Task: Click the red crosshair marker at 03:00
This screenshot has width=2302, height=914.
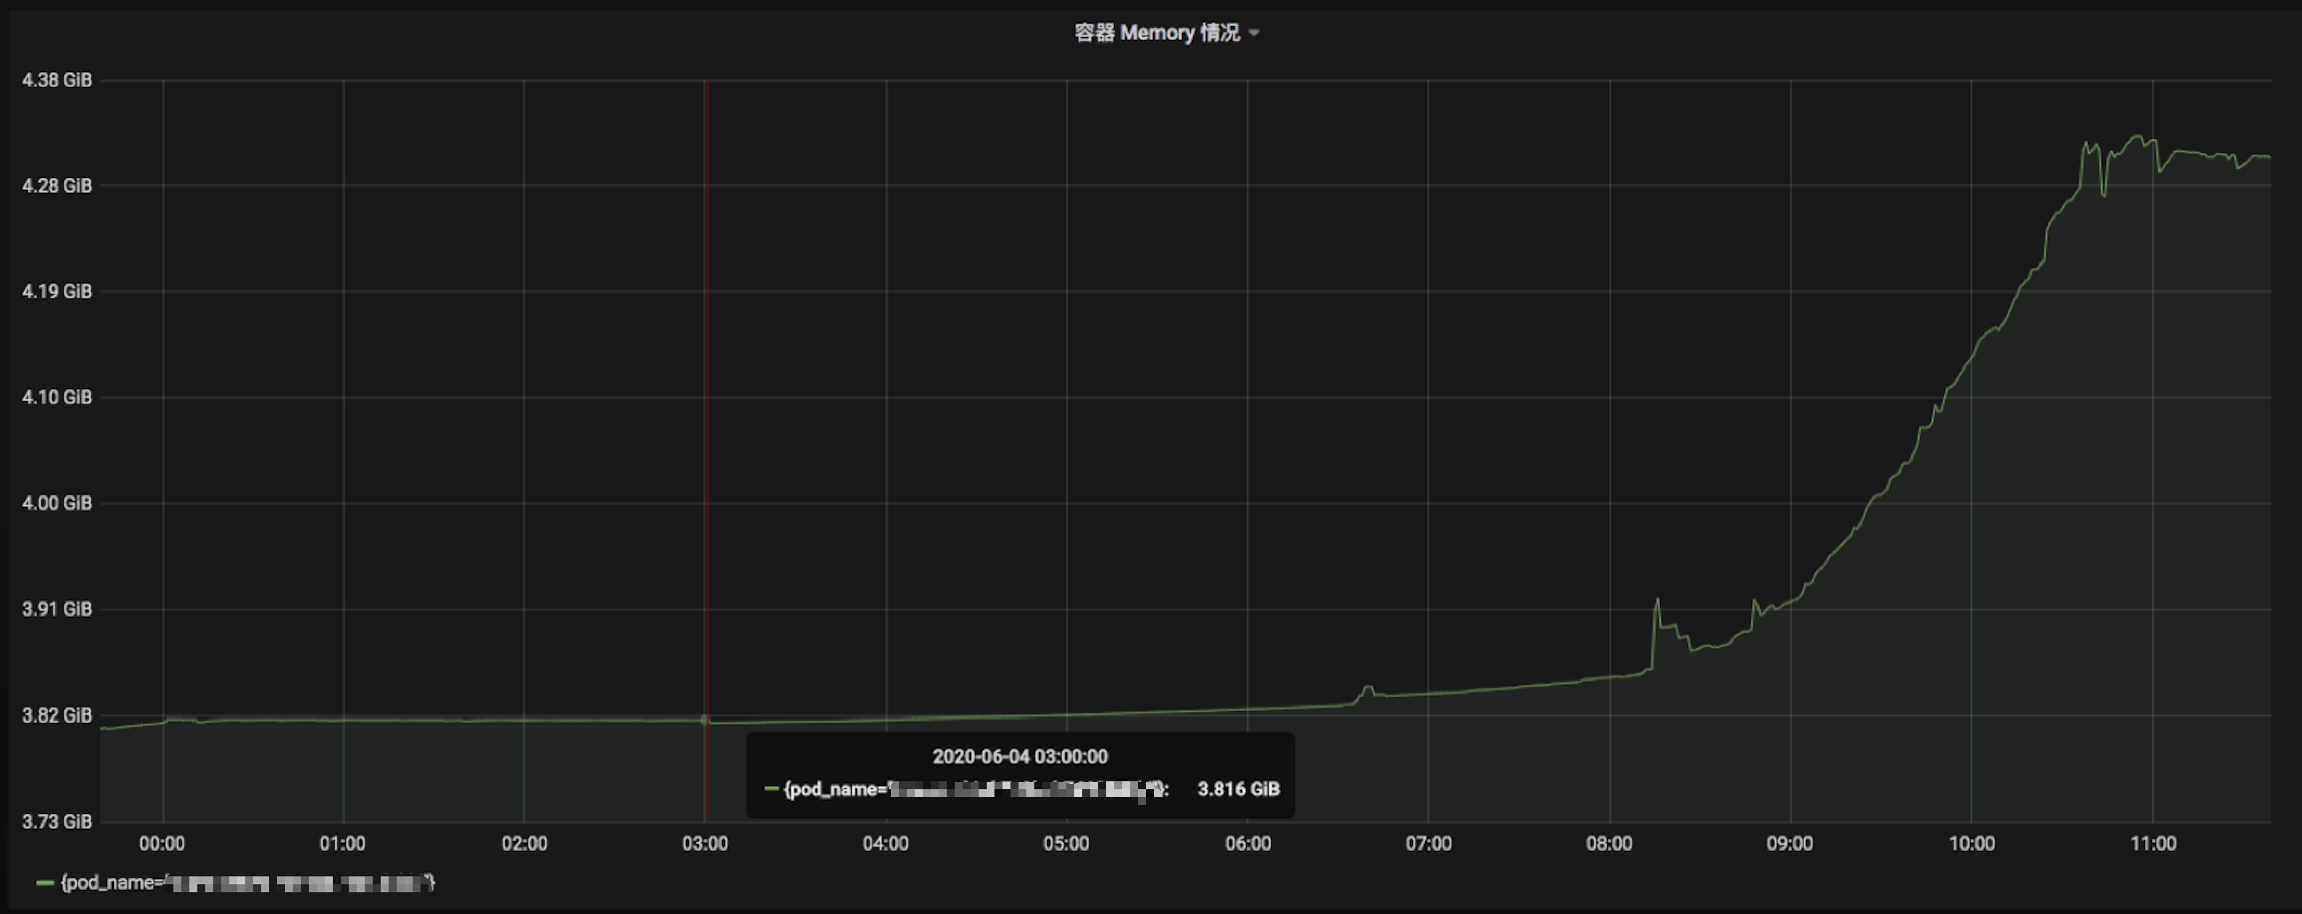Action: pos(706,450)
